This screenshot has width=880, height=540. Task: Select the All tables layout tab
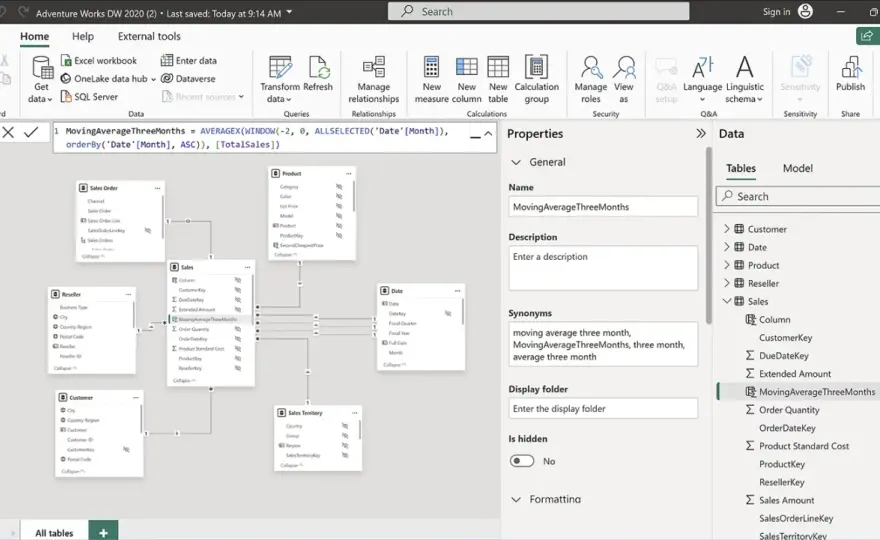click(54, 533)
